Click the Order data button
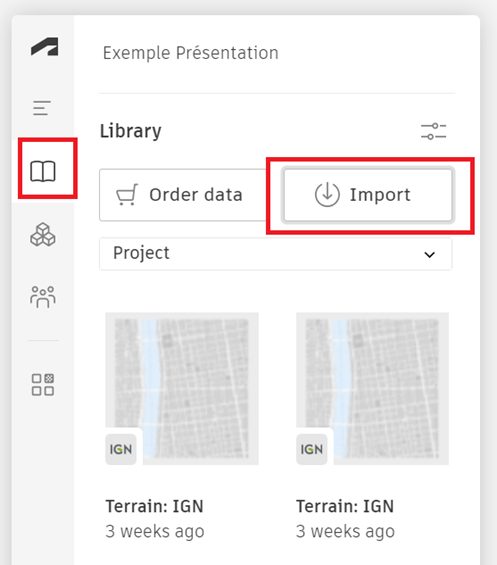Image resolution: width=497 pixels, height=565 pixels. coord(184,195)
